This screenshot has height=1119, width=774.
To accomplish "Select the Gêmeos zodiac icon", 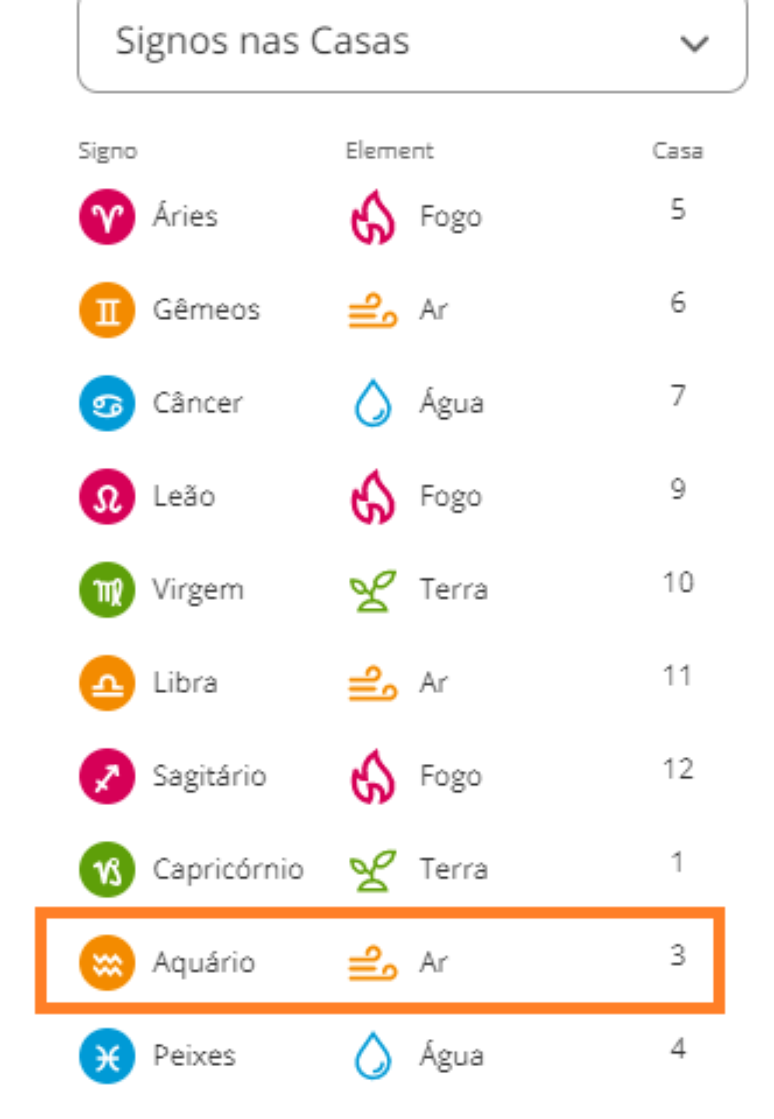I will pos(106,310).
